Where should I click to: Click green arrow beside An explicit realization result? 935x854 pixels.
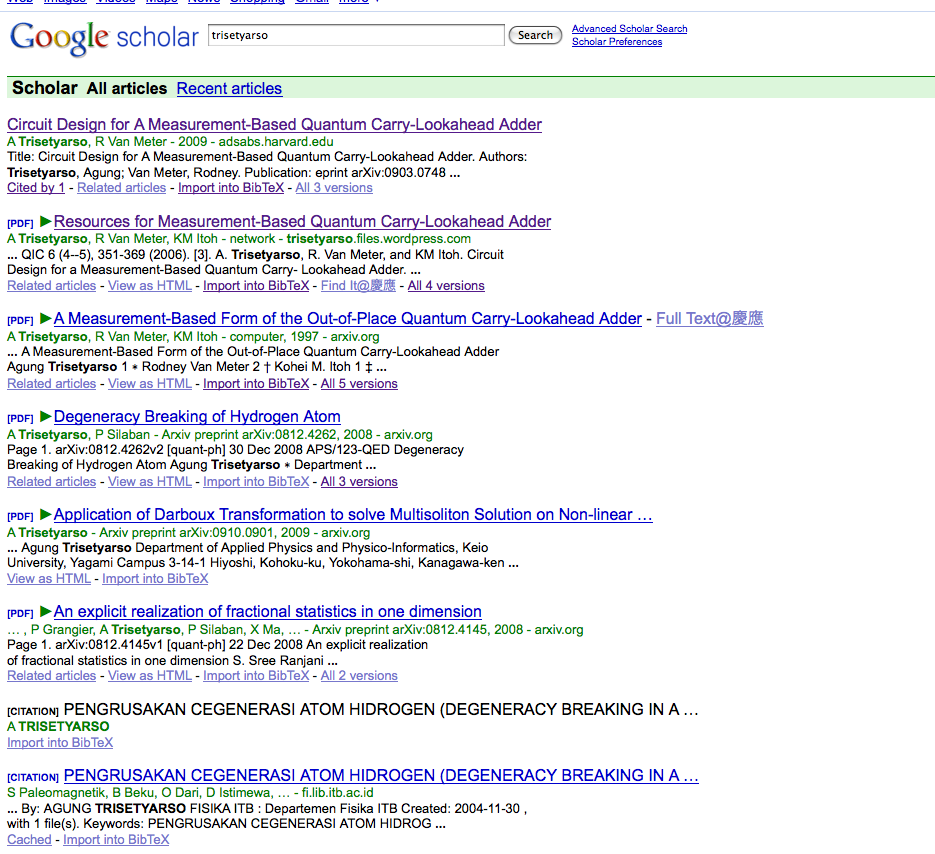46,611
